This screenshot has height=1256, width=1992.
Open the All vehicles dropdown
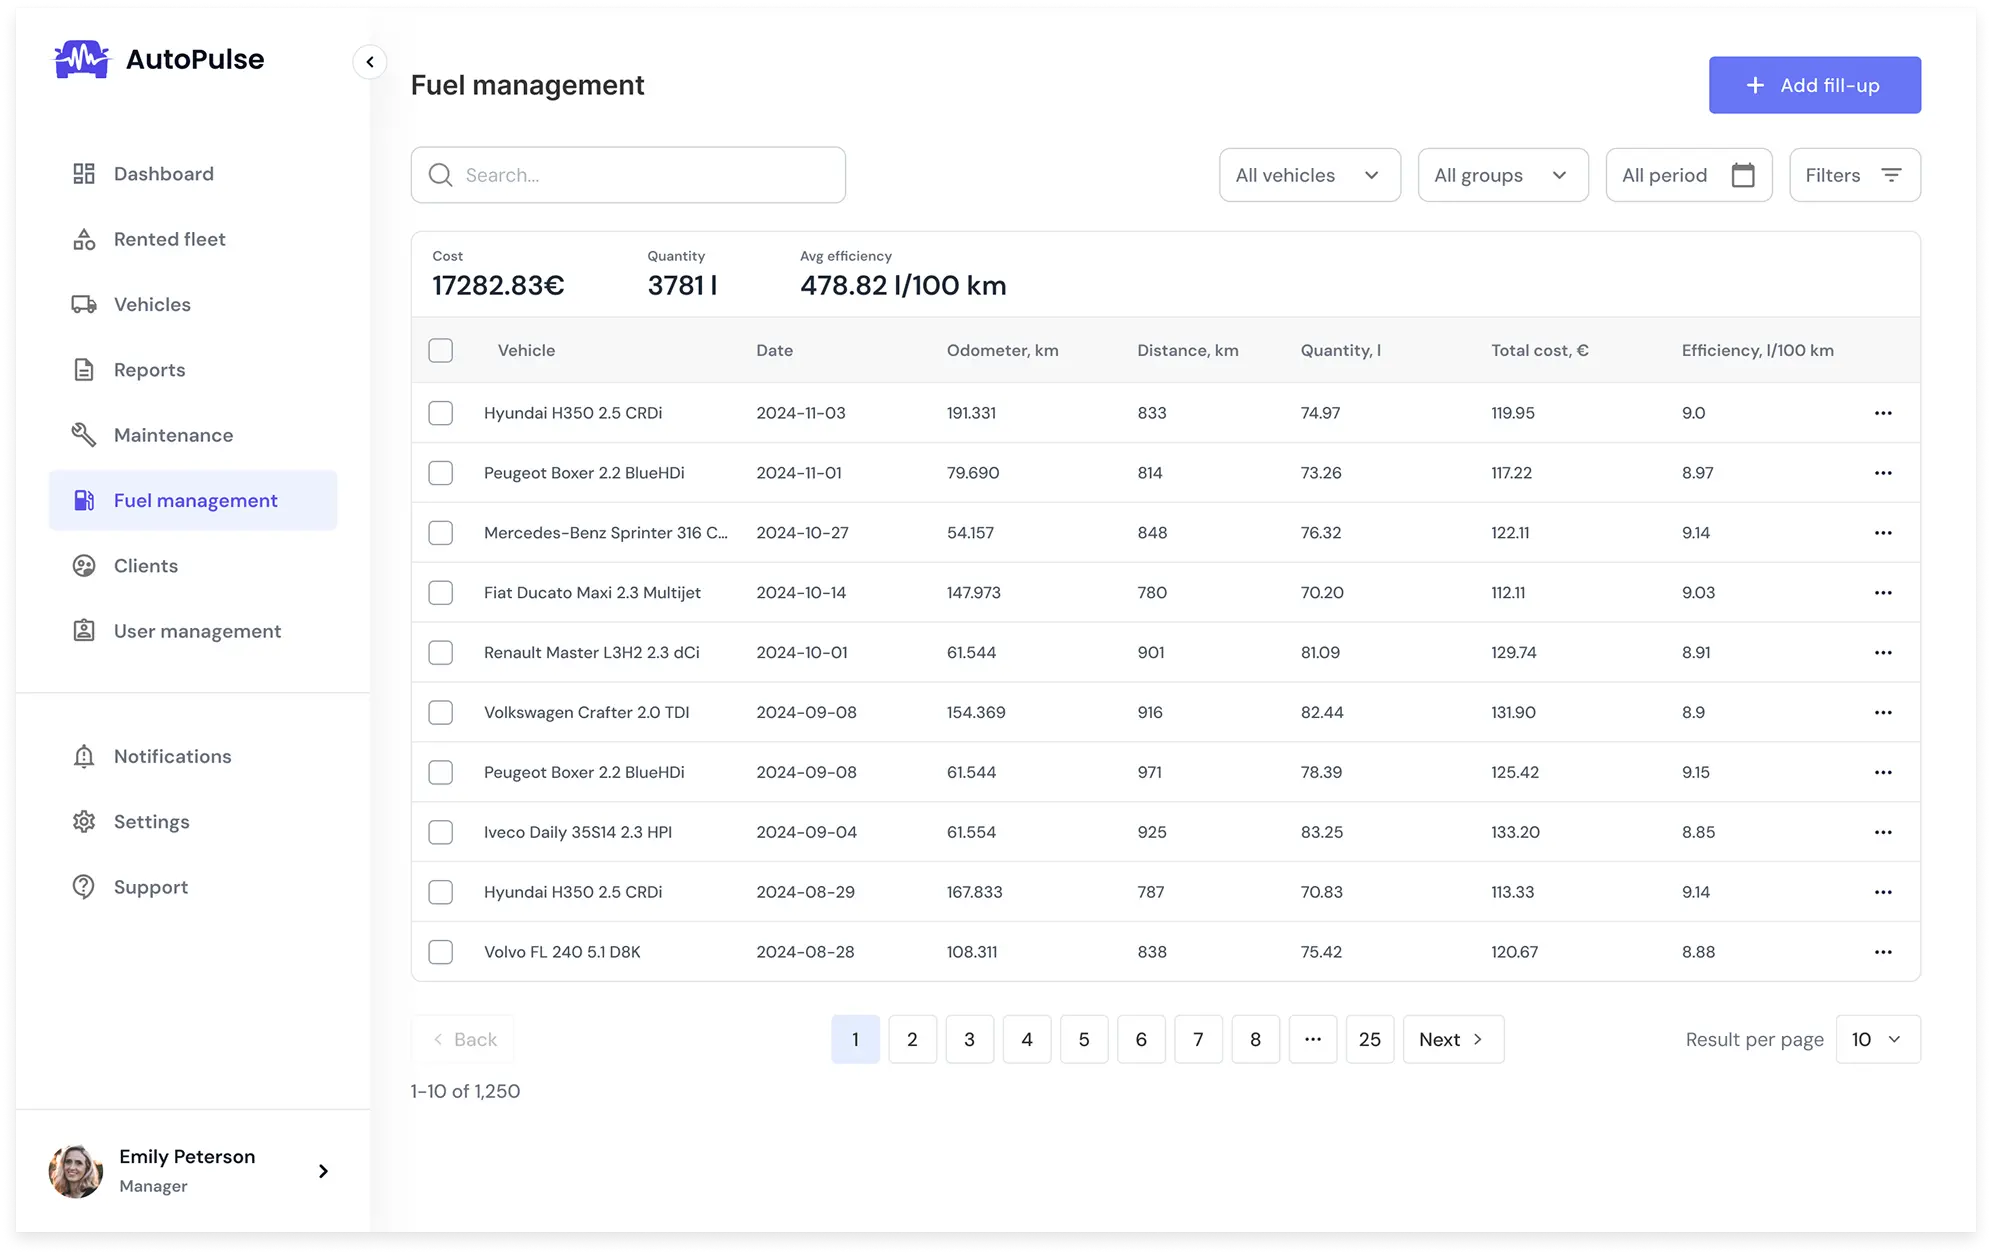pyautogui.click(x=1309, y=174)
